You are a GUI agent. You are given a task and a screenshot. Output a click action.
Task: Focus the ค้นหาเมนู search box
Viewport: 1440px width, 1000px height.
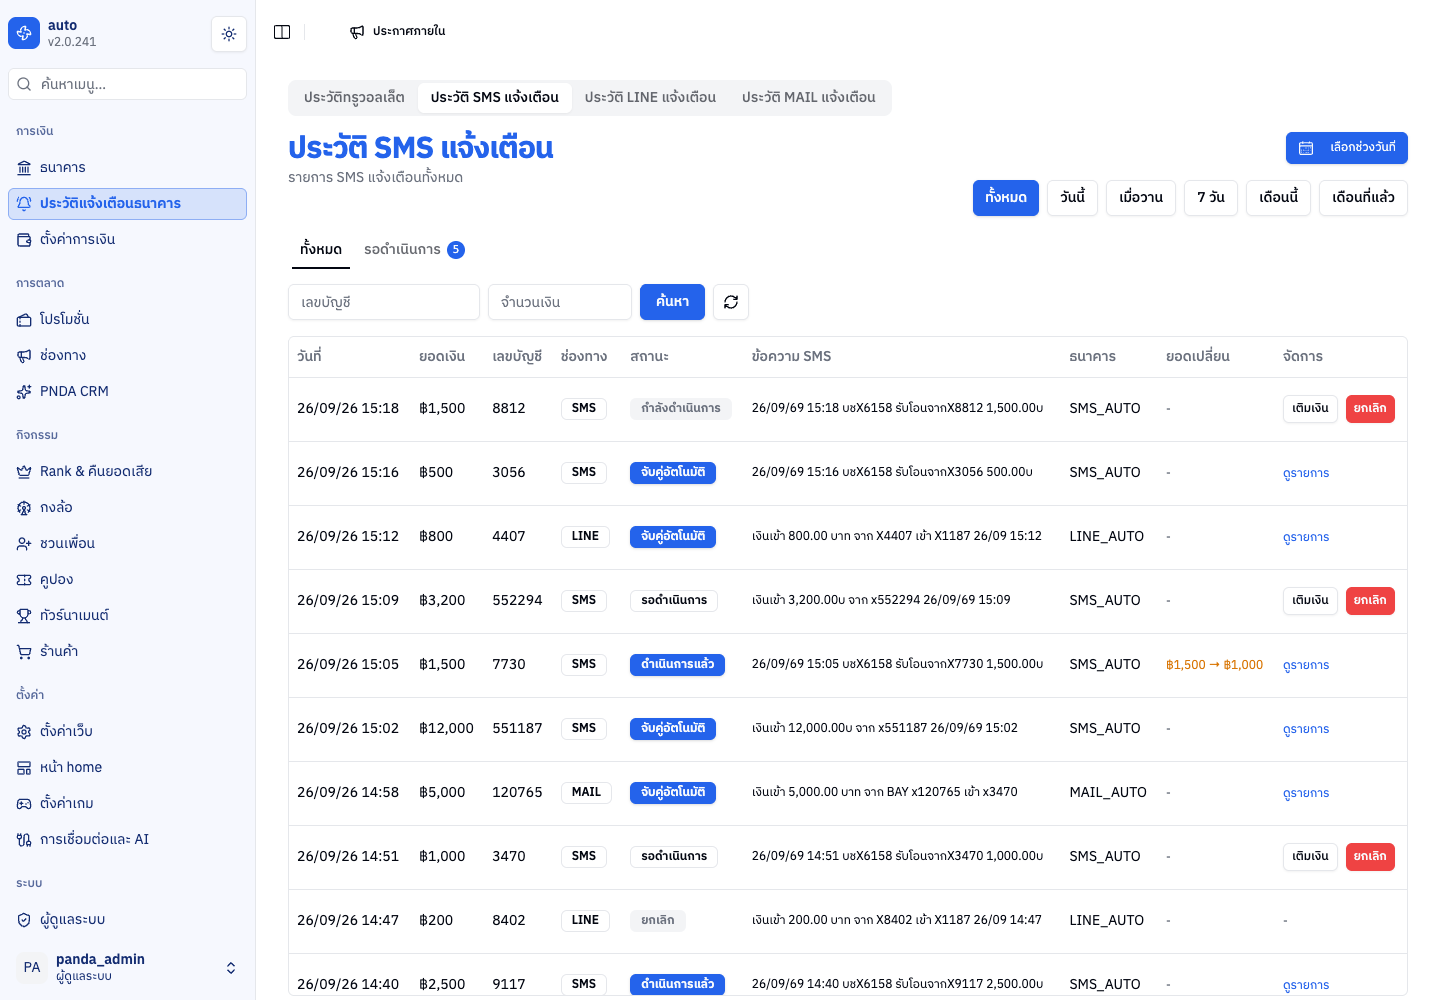(127, 84)
